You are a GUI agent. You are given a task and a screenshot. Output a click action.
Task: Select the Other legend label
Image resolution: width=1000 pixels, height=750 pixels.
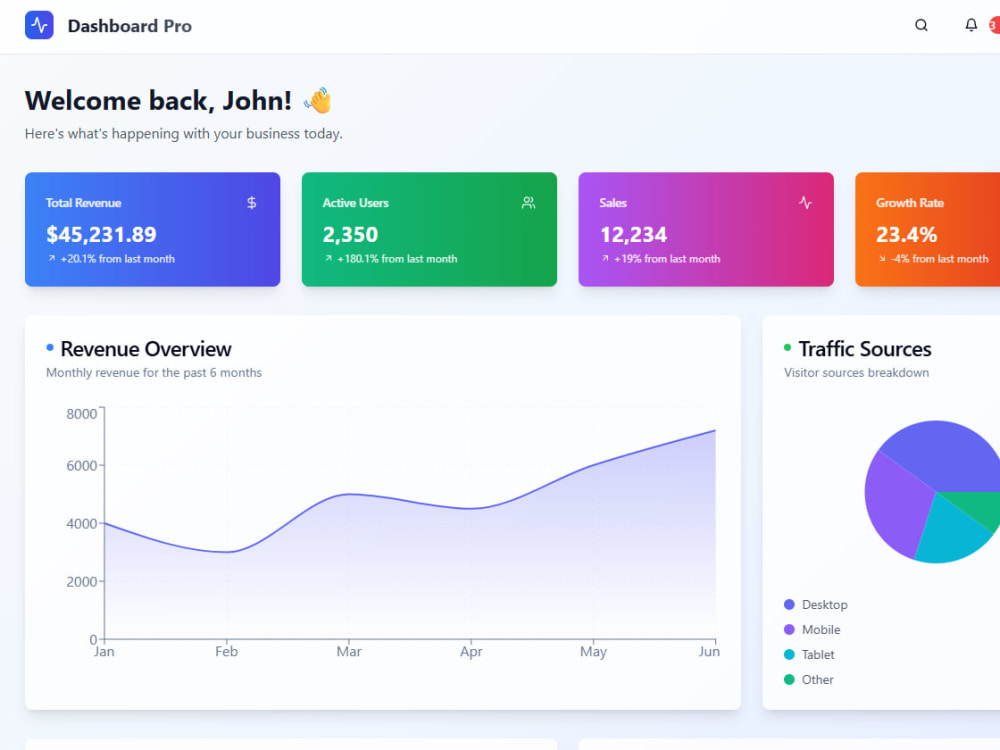click(x=818, y=679)
